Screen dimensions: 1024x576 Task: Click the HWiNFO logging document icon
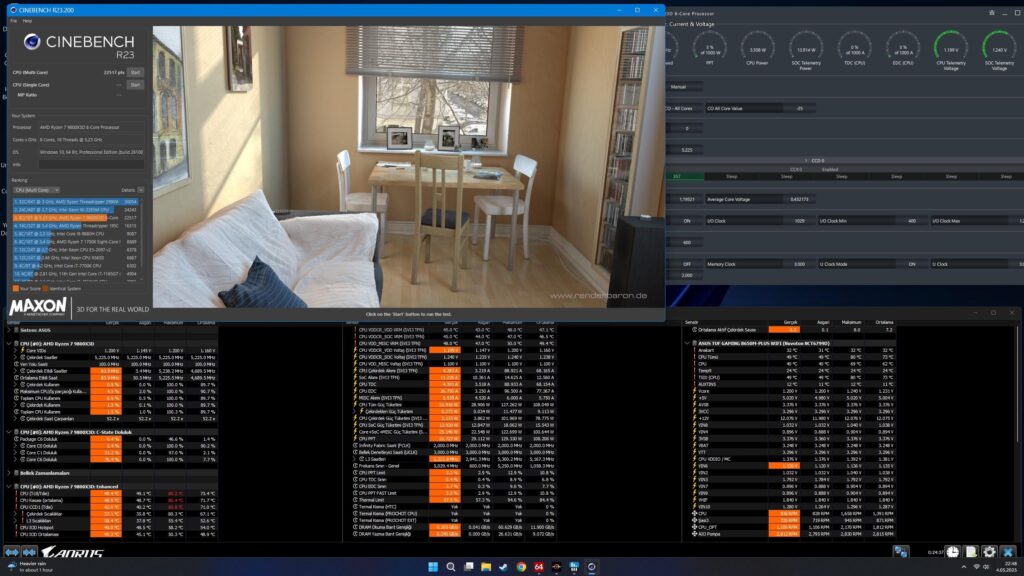971,552
